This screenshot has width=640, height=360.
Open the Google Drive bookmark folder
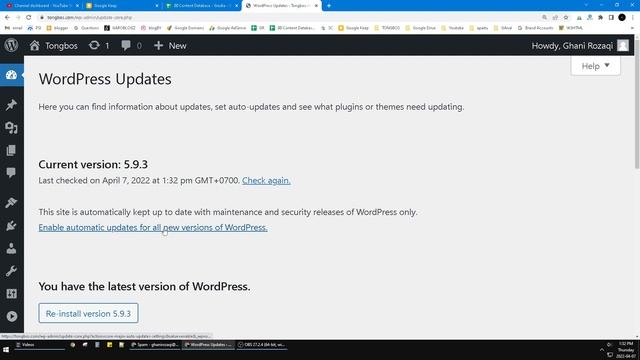(x=420, y=28)
